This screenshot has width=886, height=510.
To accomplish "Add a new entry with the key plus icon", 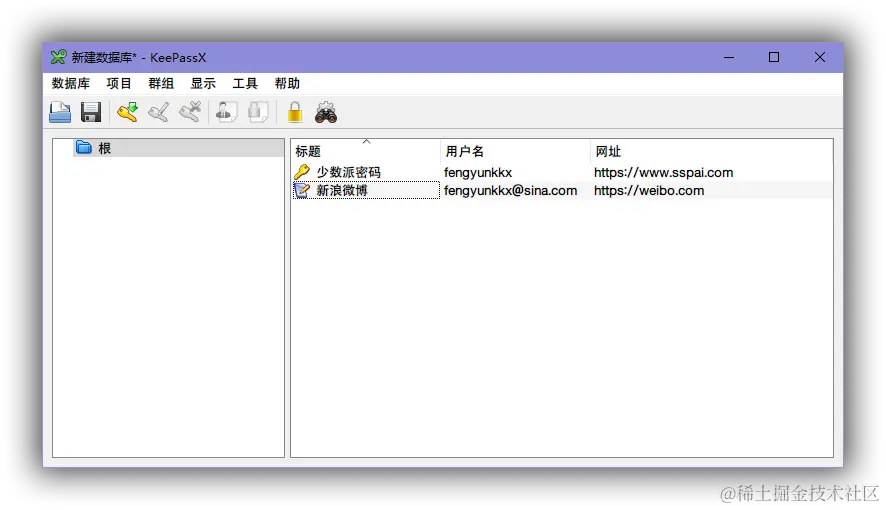I will pyautogui.click(x=128, y=112).
